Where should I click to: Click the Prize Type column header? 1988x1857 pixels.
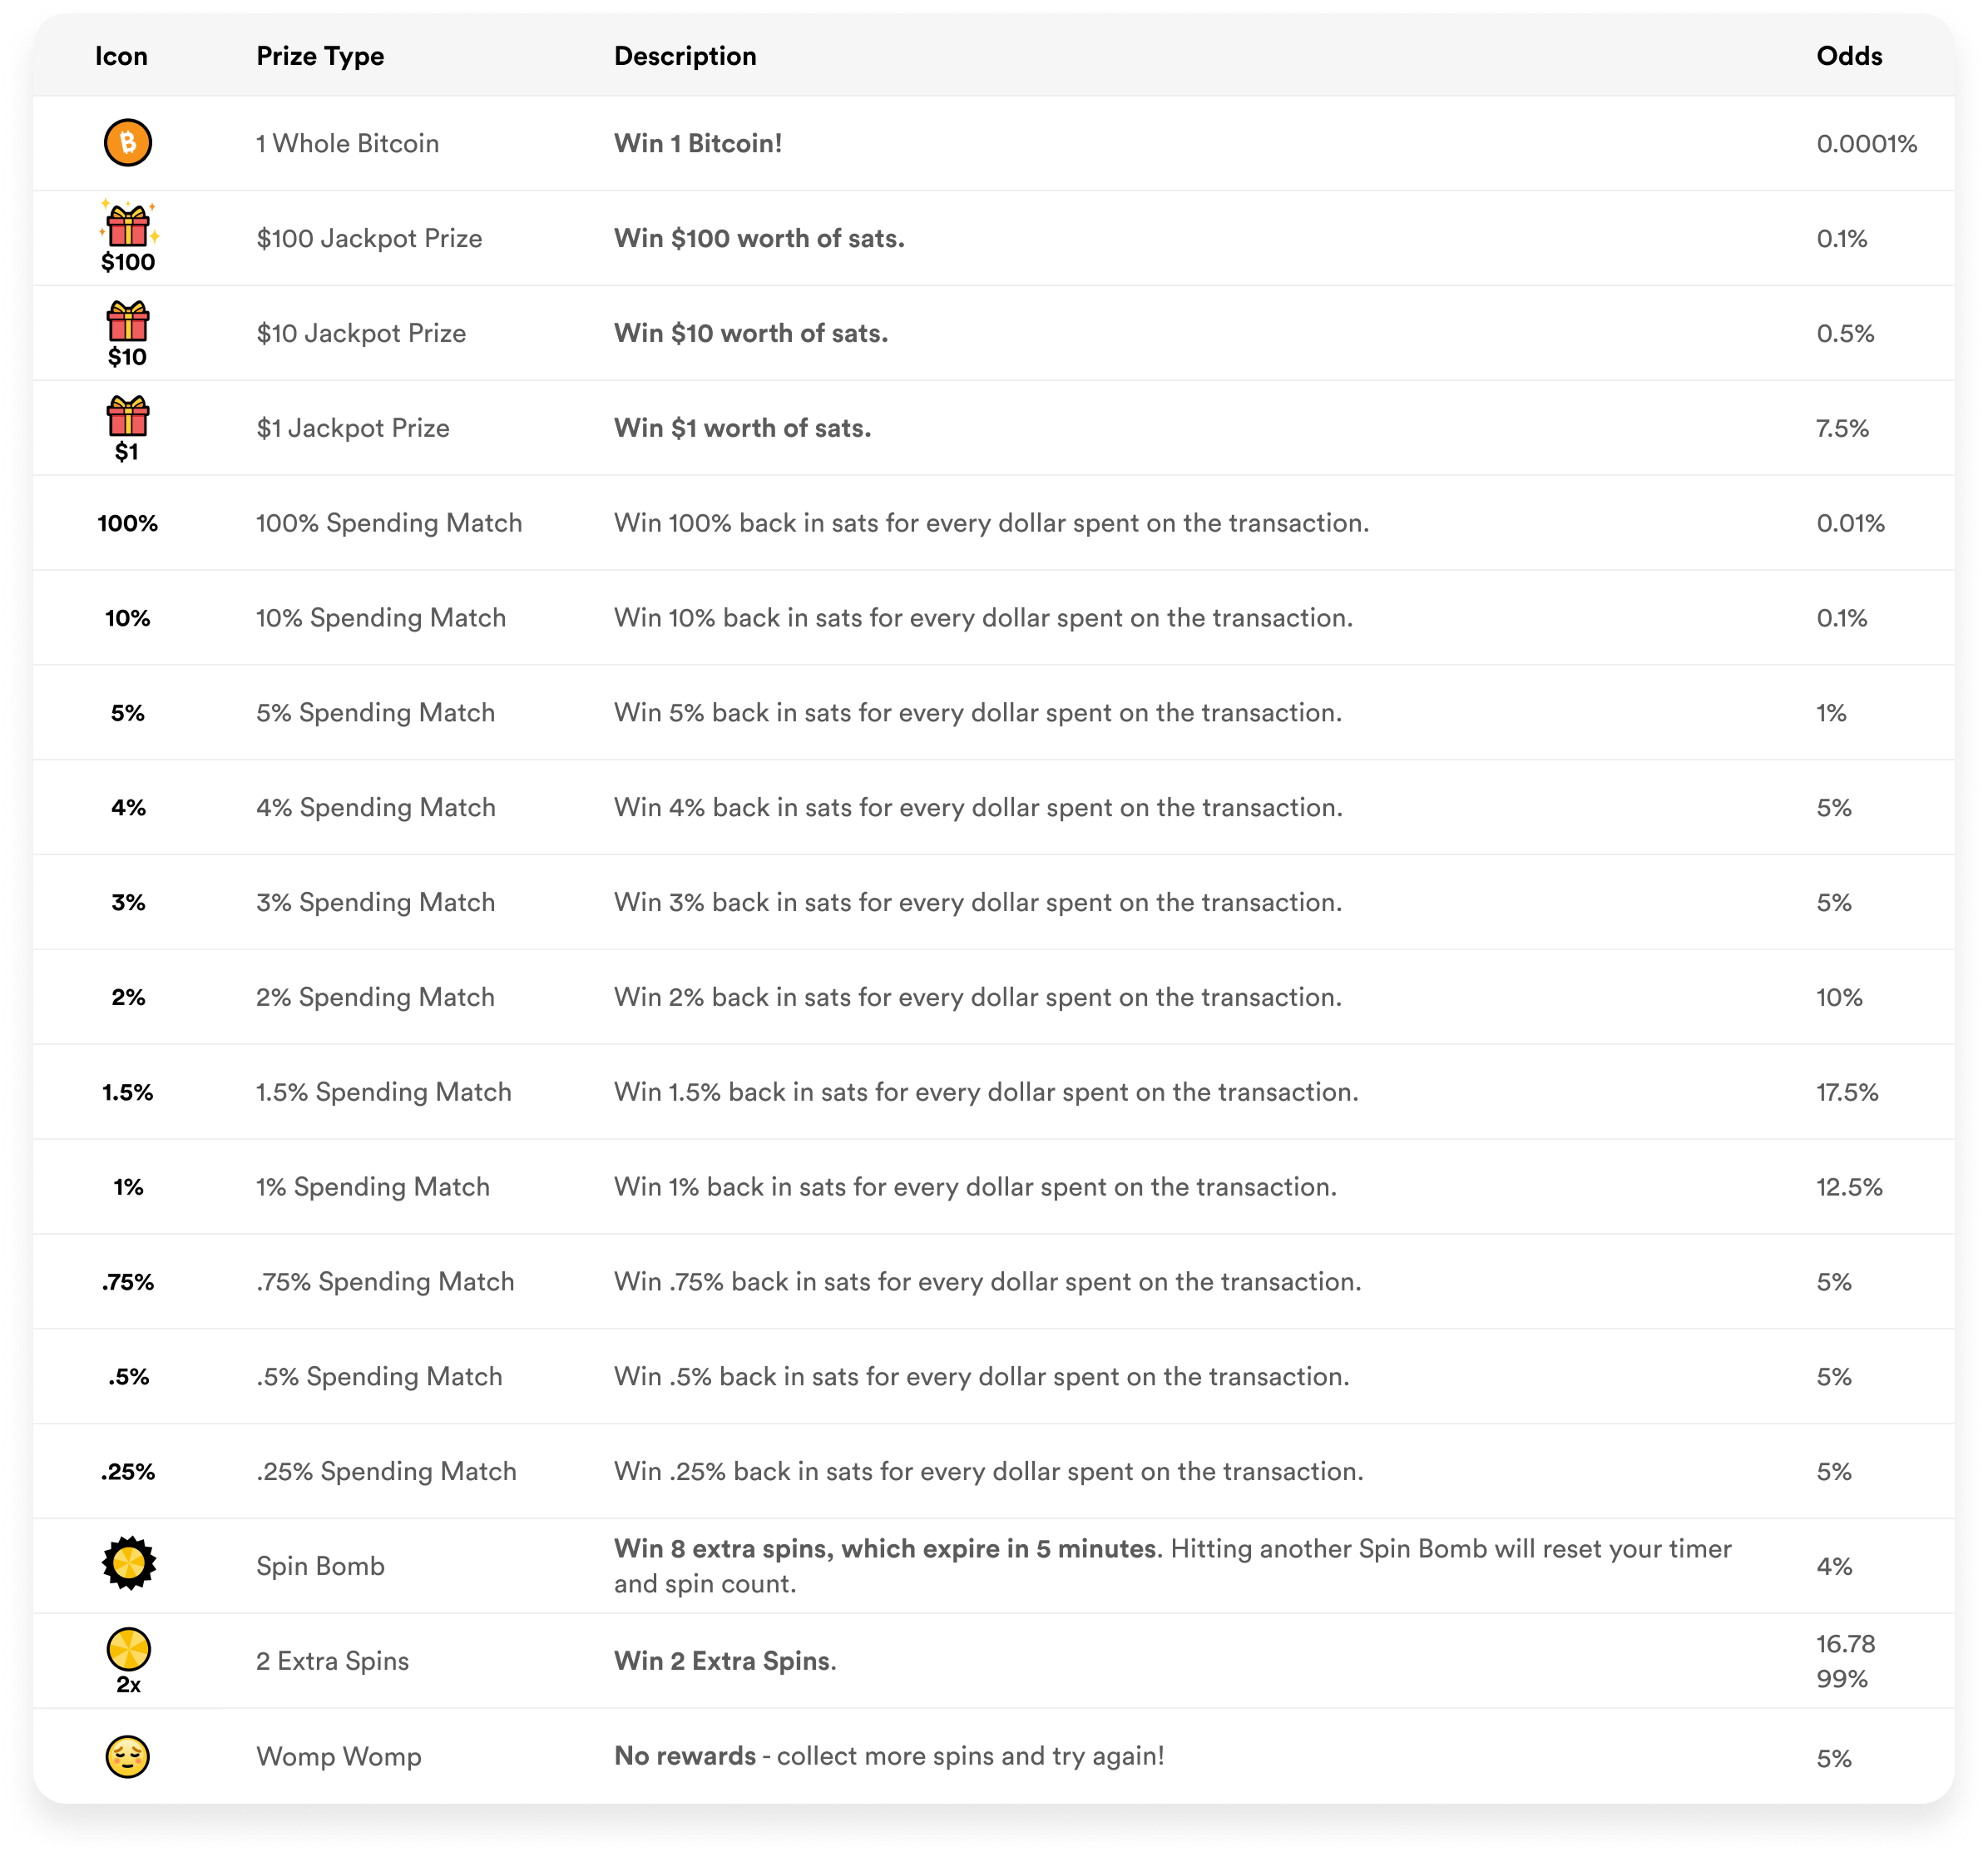point(320,56)
